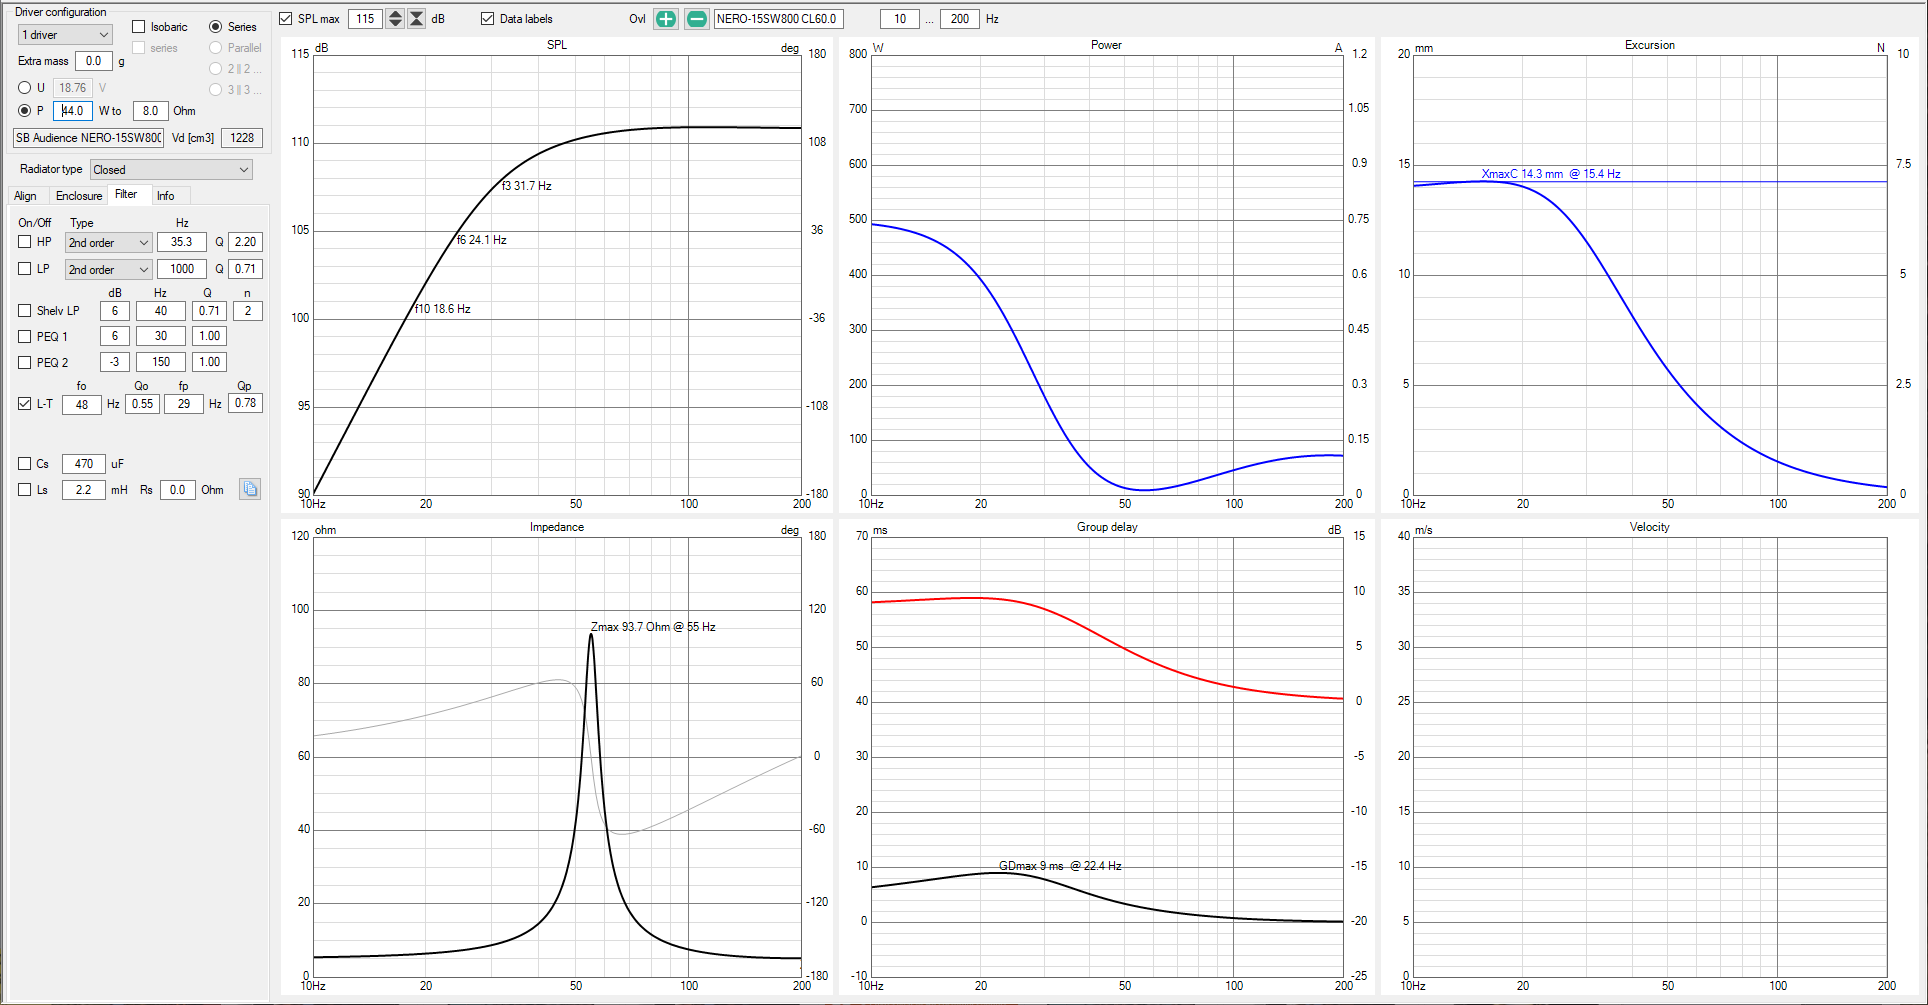
Task: Click the auto-scale icon beside the SPL max spinner
Action: point(417,19)
